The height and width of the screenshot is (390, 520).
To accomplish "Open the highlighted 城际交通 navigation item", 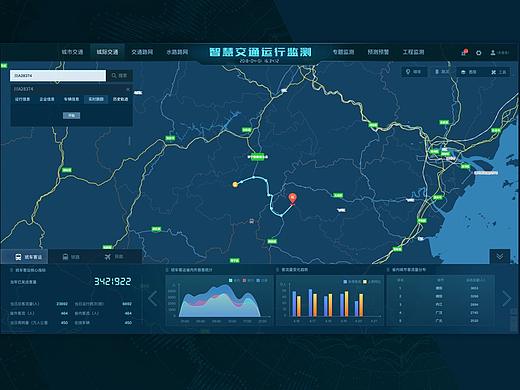I will pyautogui.click(x=107, y=52).
